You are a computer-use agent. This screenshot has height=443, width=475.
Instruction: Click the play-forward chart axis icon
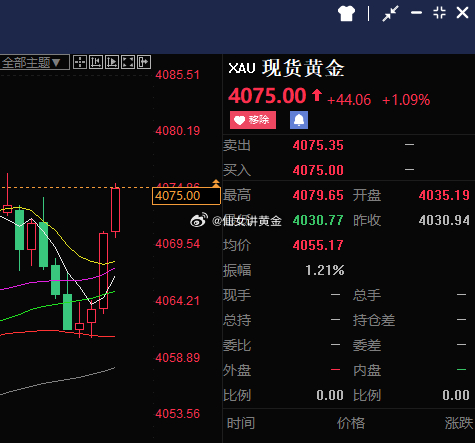click(x=112, y=62)
